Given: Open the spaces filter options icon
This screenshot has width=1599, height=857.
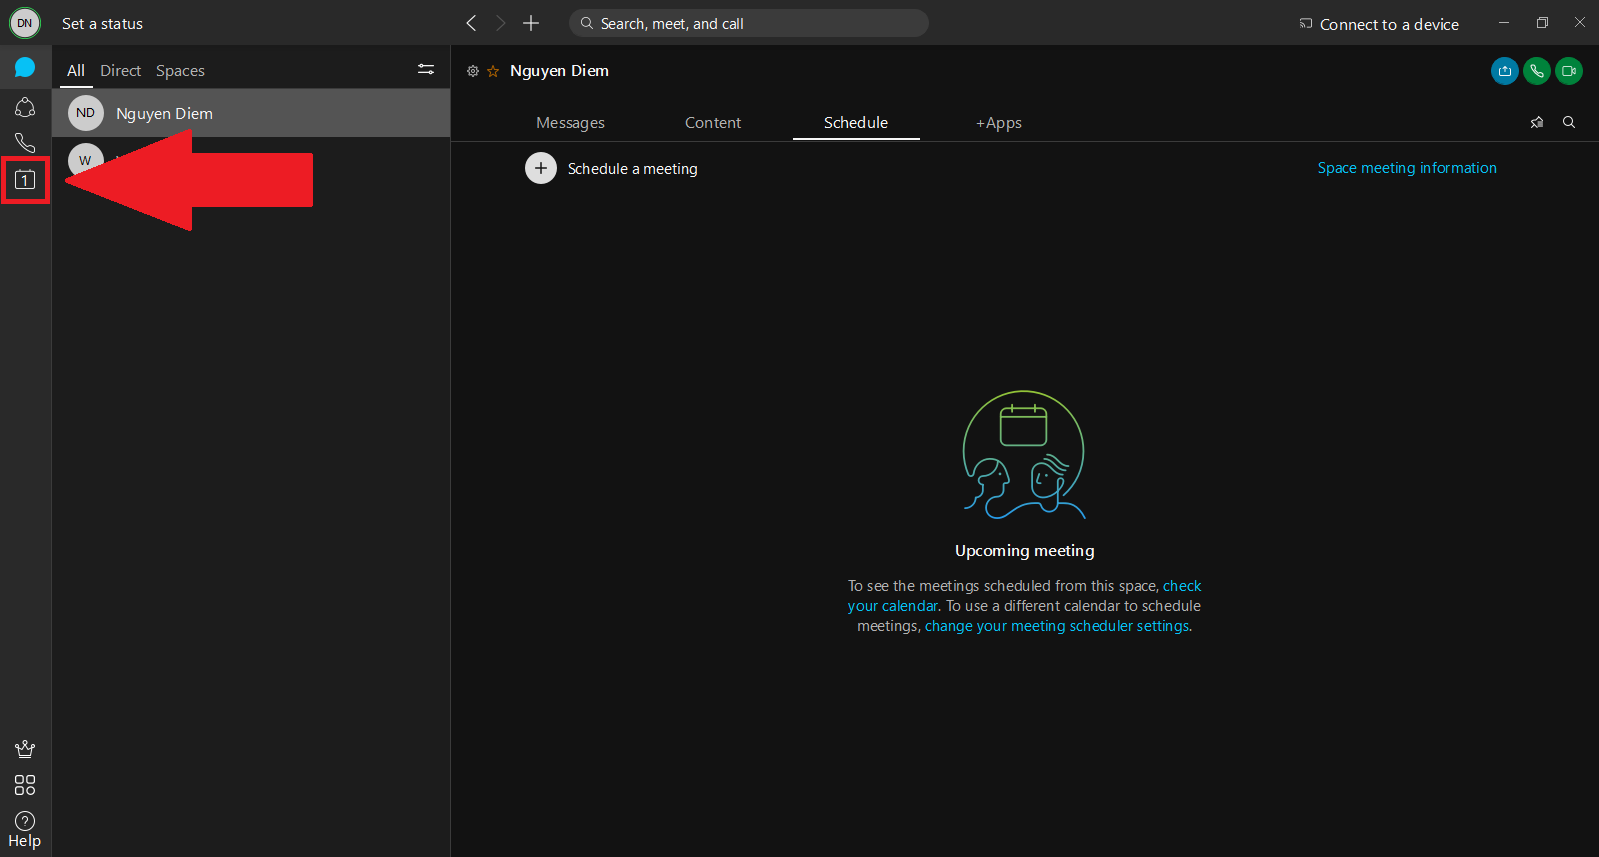Looking at the screenshot, I should [x=426, y=69].
